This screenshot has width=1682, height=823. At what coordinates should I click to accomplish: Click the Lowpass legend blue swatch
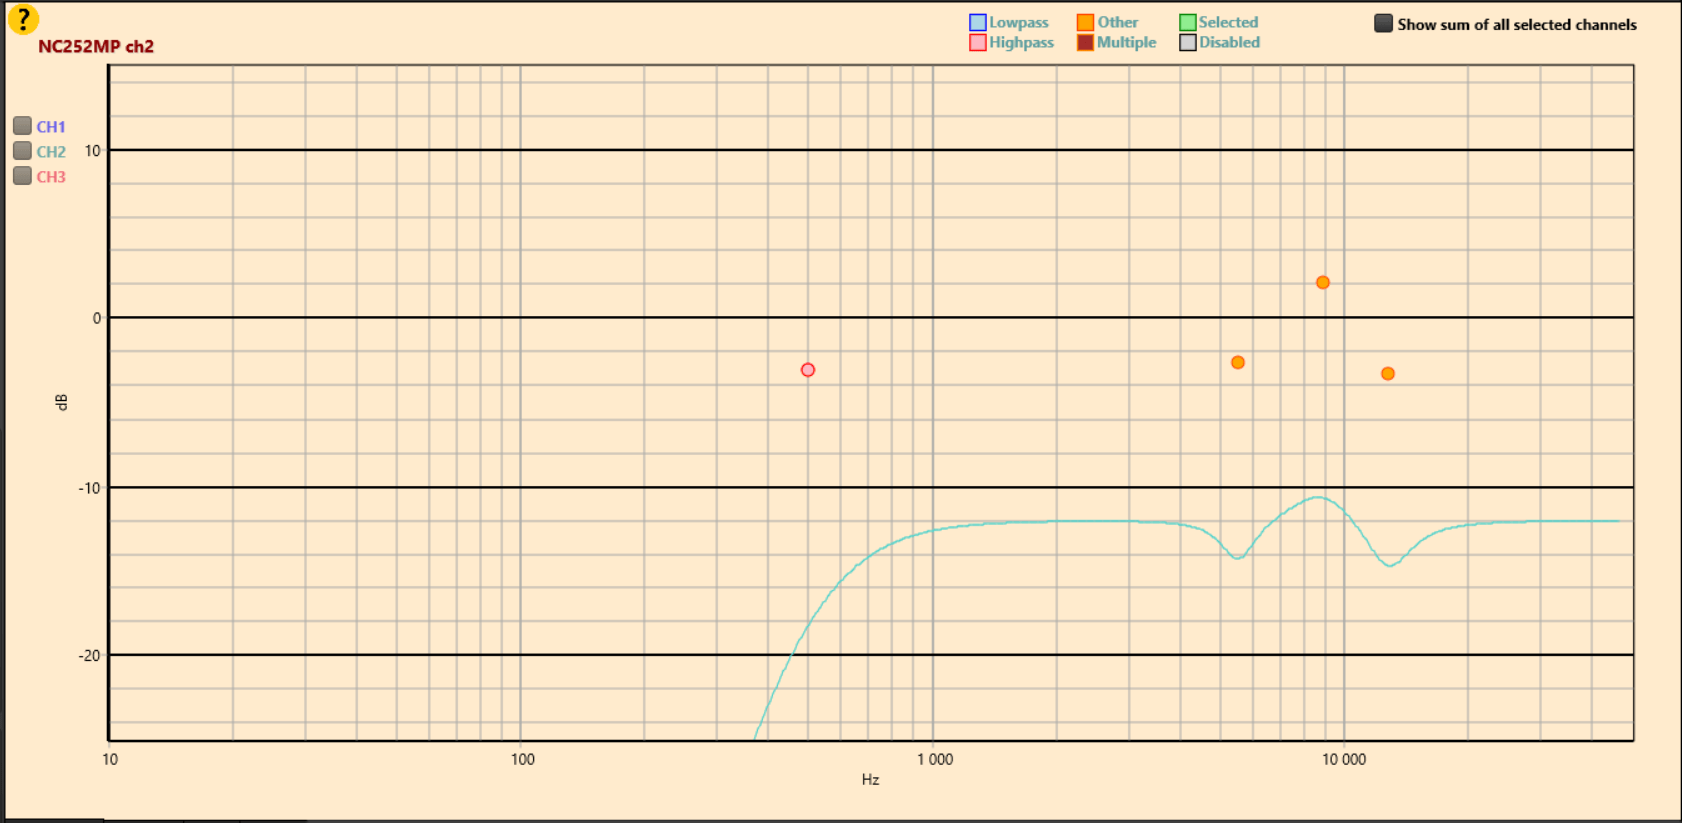(978, 22)
